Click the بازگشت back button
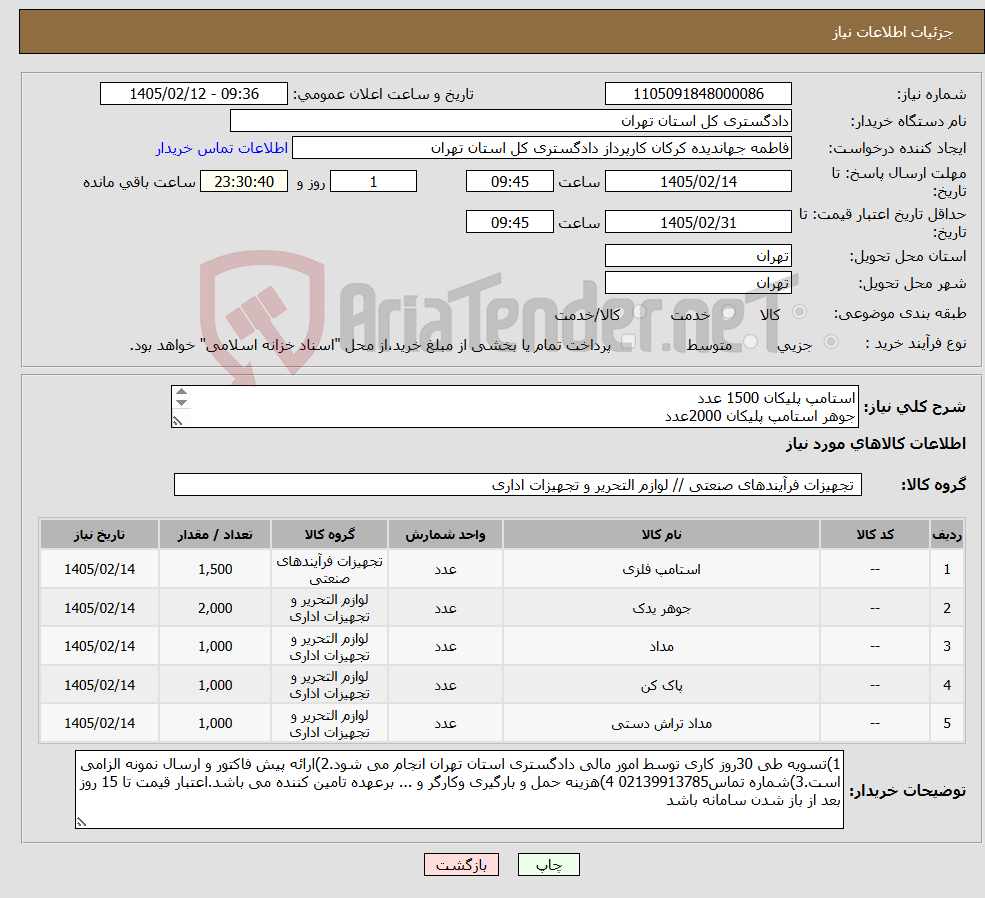Viewport: 985px width, 898px height. (461, 865)
